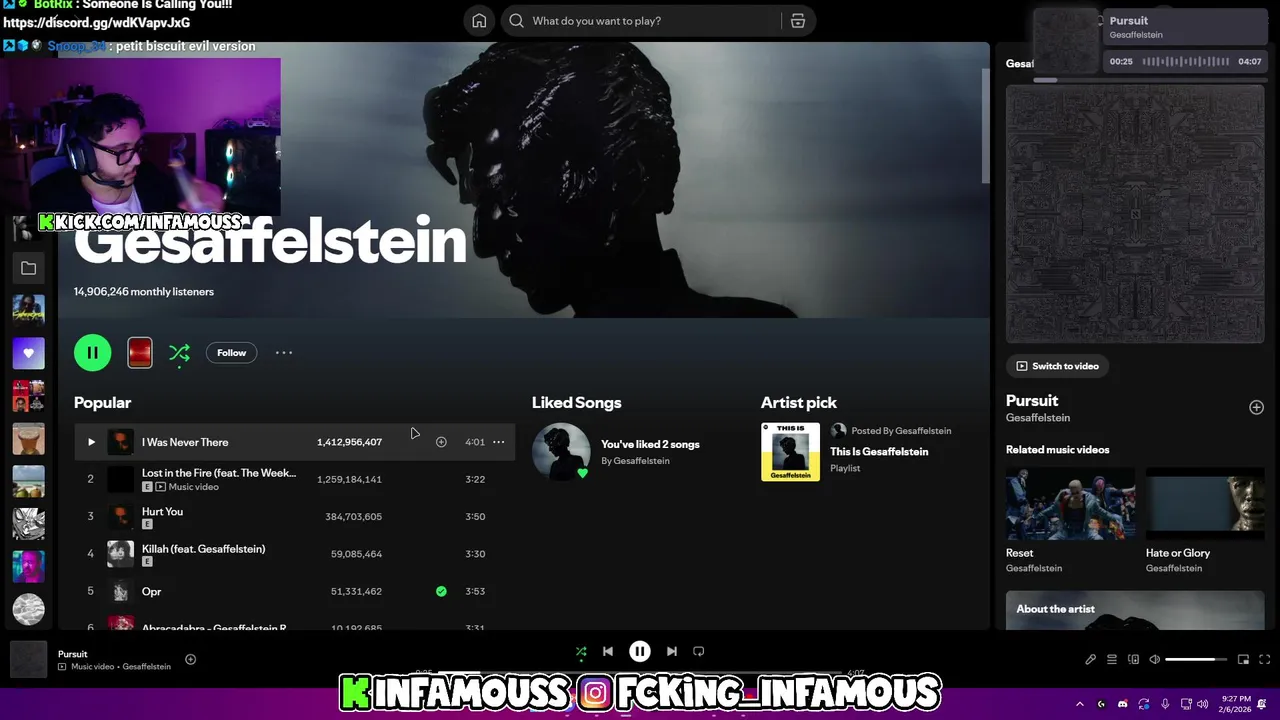Follow Gesaffelstein
The image size is (1280, 720).
pyautogui.click(x=231, y=353)
